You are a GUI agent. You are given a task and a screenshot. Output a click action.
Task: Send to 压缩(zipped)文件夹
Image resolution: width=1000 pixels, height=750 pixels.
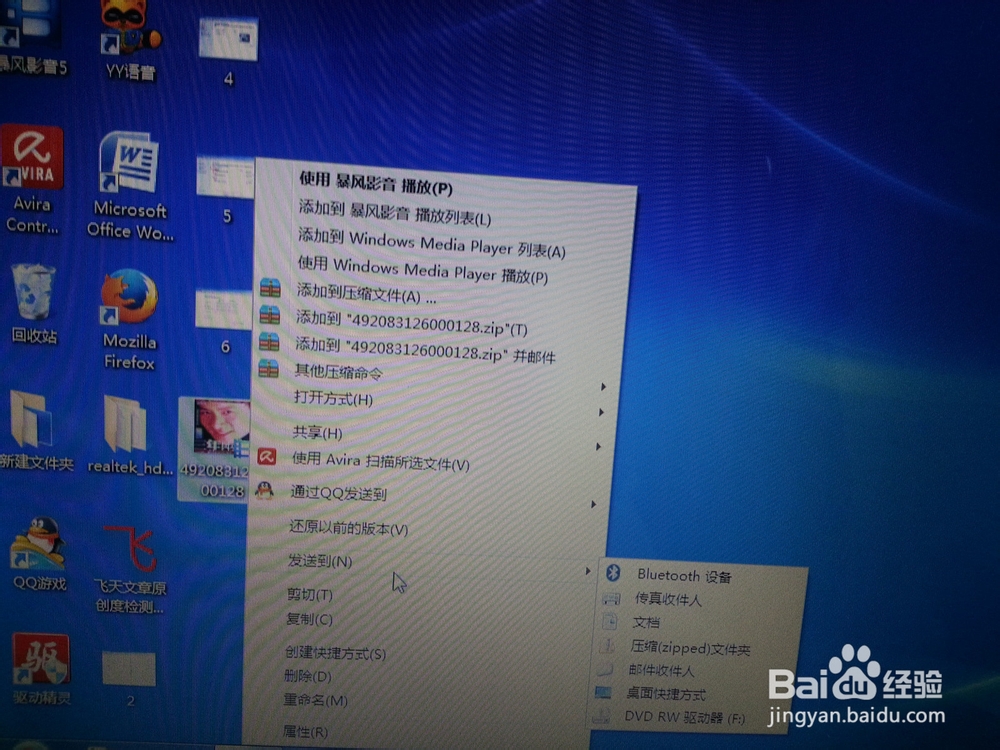point(690,649)
